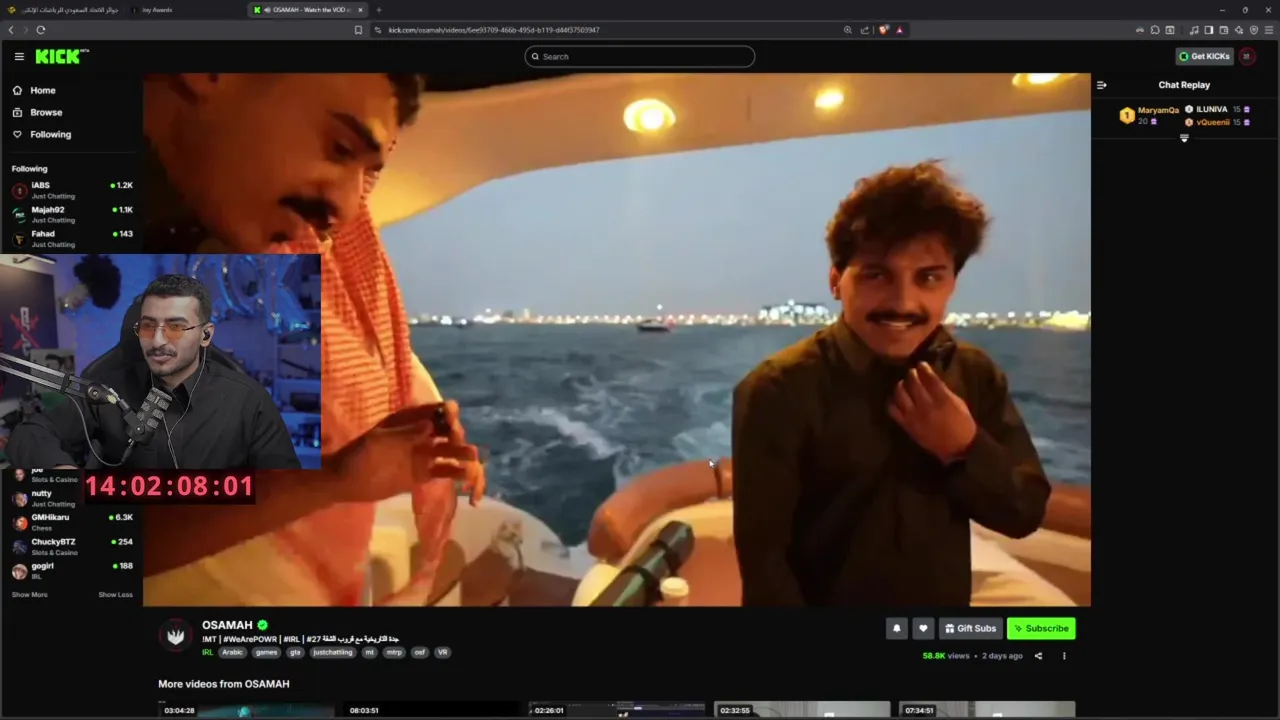Click the main video player

coord(616,339)
